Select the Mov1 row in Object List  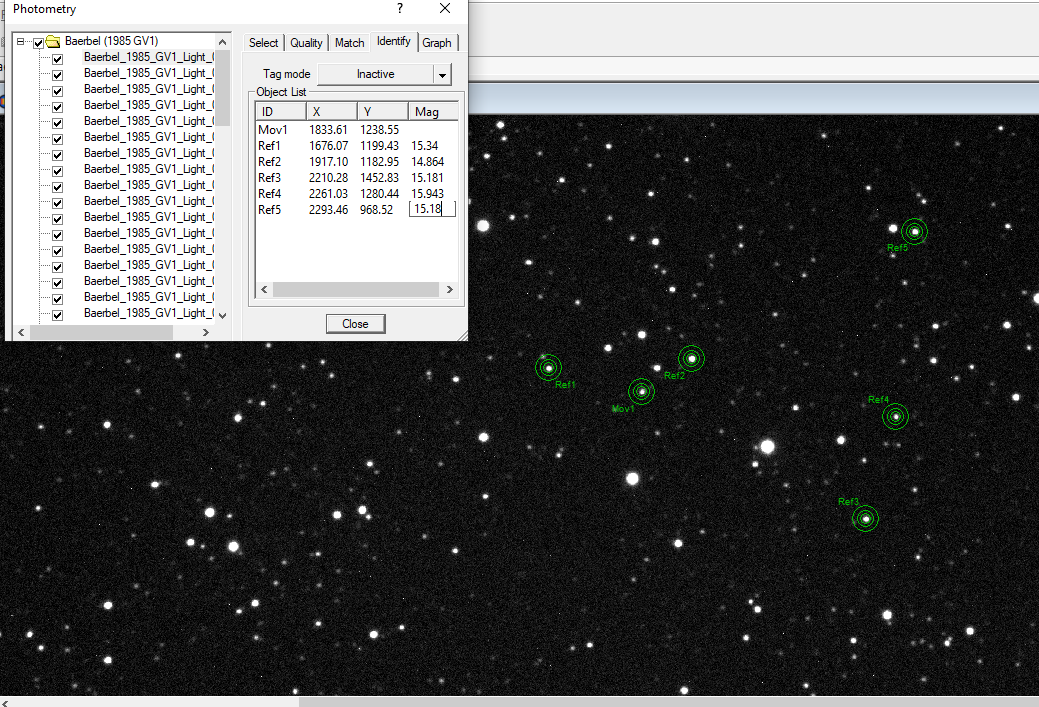click(356, 130)
